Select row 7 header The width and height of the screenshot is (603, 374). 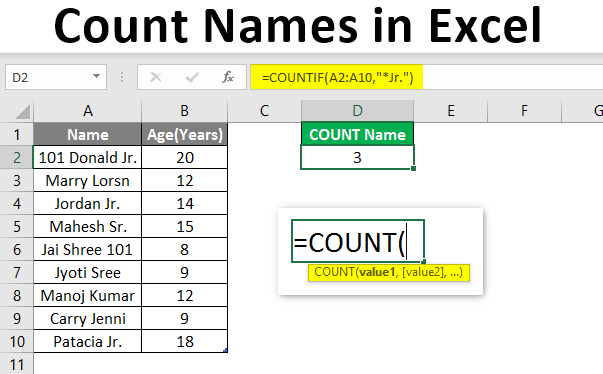[17, 273]
